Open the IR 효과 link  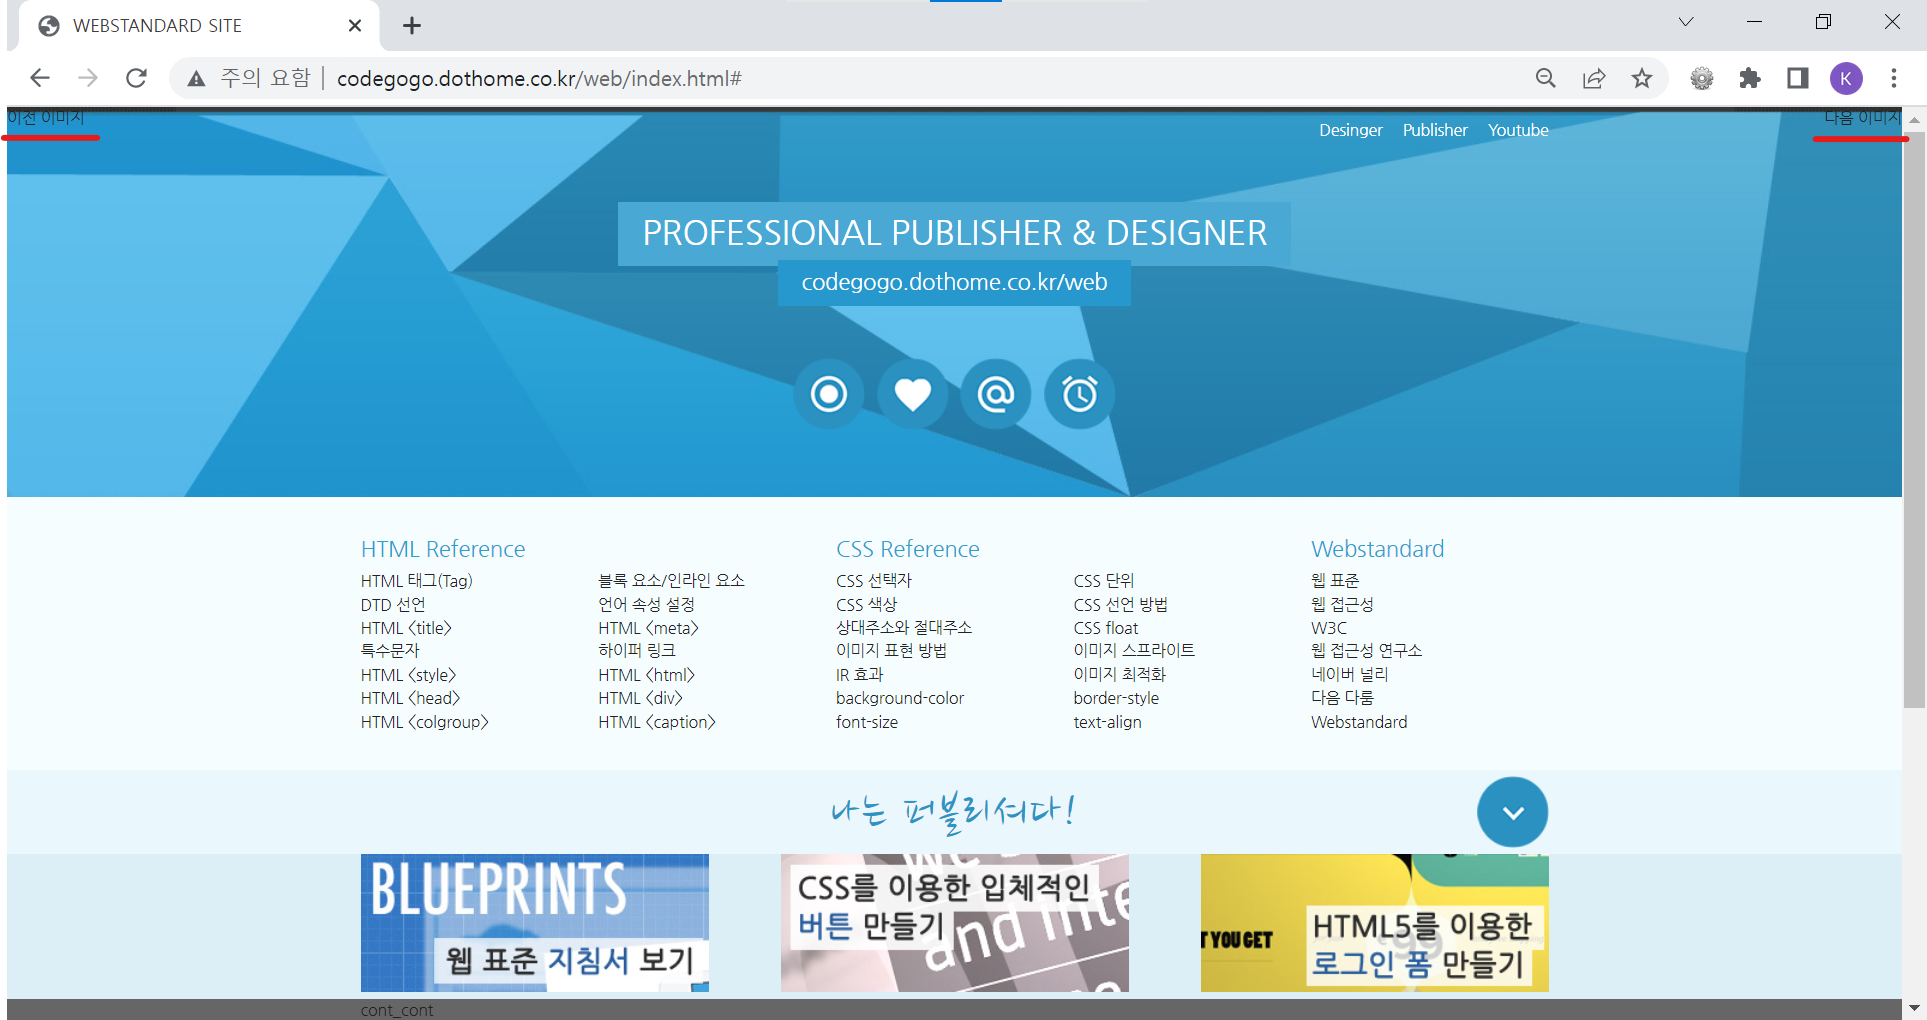[860, 675]
